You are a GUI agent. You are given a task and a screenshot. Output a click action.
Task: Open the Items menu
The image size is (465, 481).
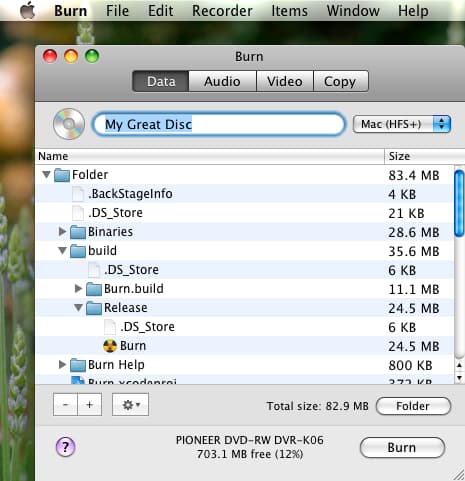(289, 11)
